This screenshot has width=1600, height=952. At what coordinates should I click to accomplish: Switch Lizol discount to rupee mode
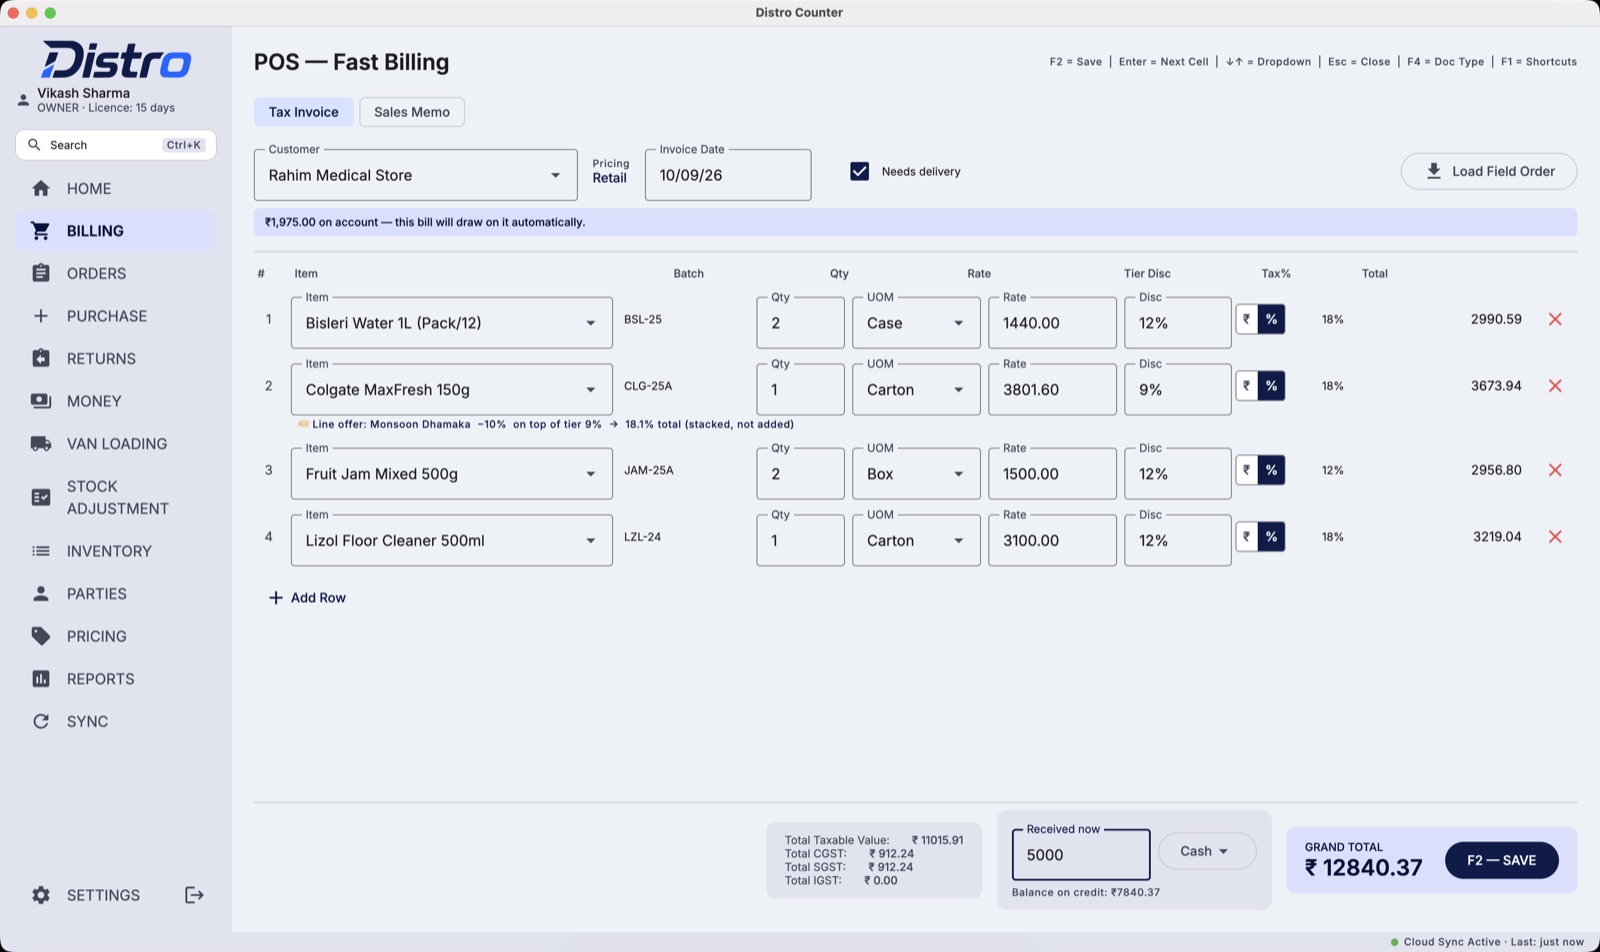(1247, 537)
